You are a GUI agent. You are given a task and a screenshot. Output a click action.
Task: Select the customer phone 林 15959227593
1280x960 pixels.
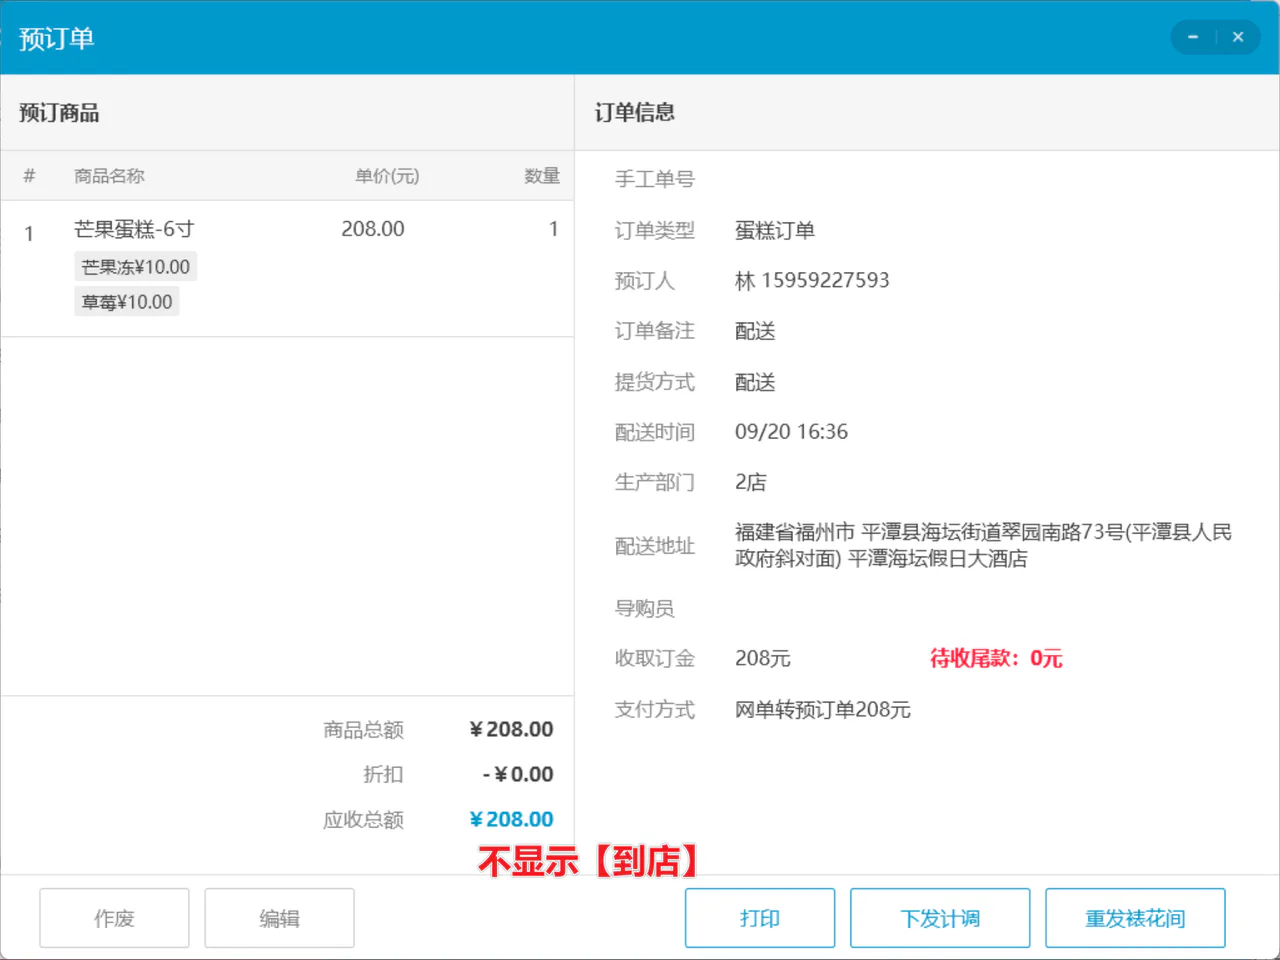812,280
